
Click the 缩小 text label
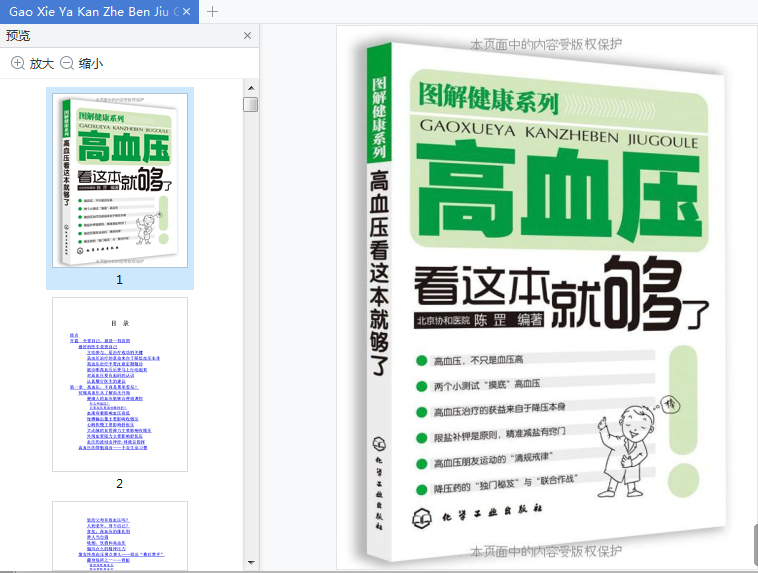click(x=91, y=63)
